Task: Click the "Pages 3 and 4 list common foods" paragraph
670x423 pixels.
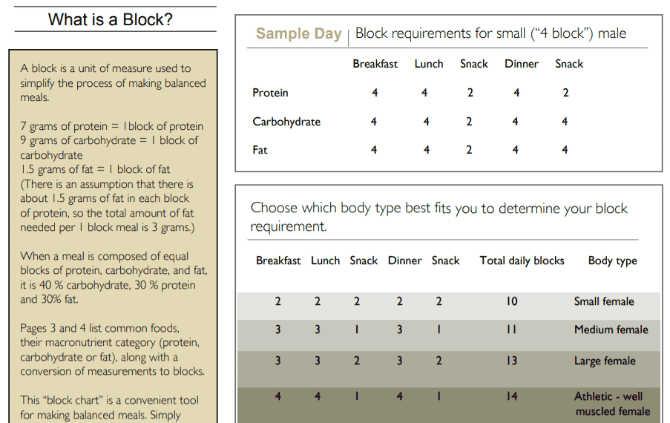Action: click(x=110, y=350)
